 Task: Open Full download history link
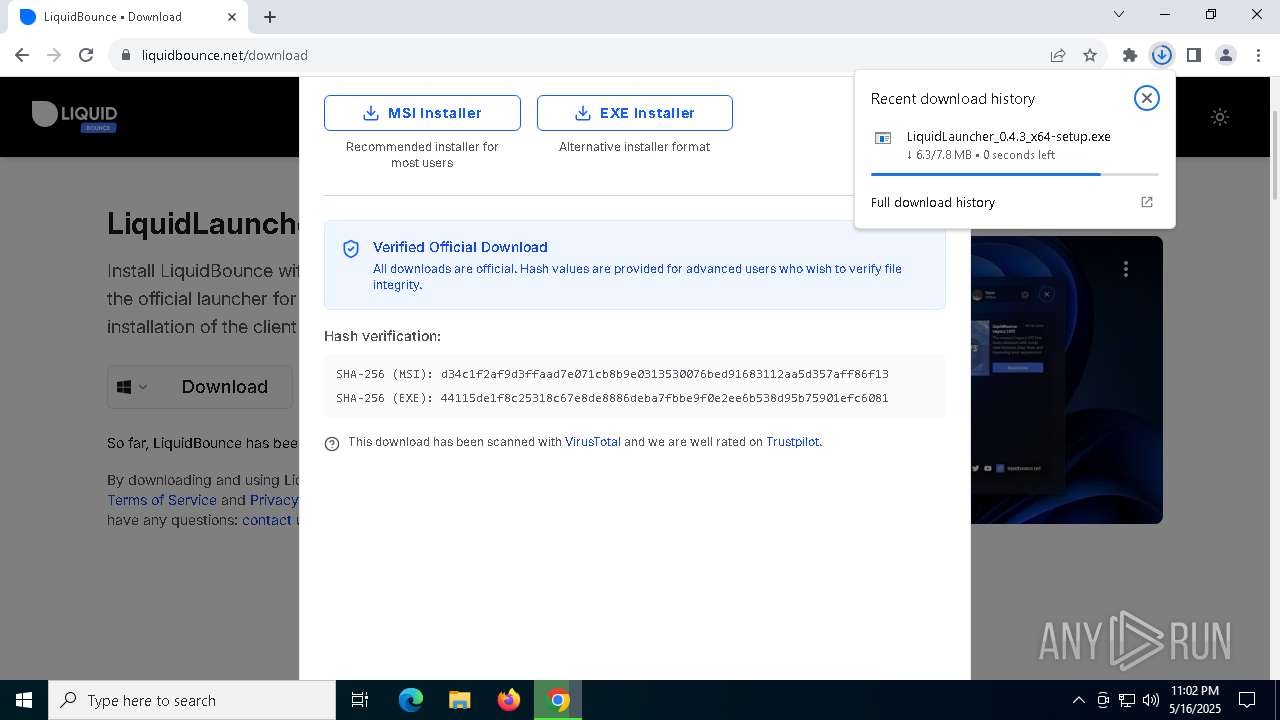point(933,202)
